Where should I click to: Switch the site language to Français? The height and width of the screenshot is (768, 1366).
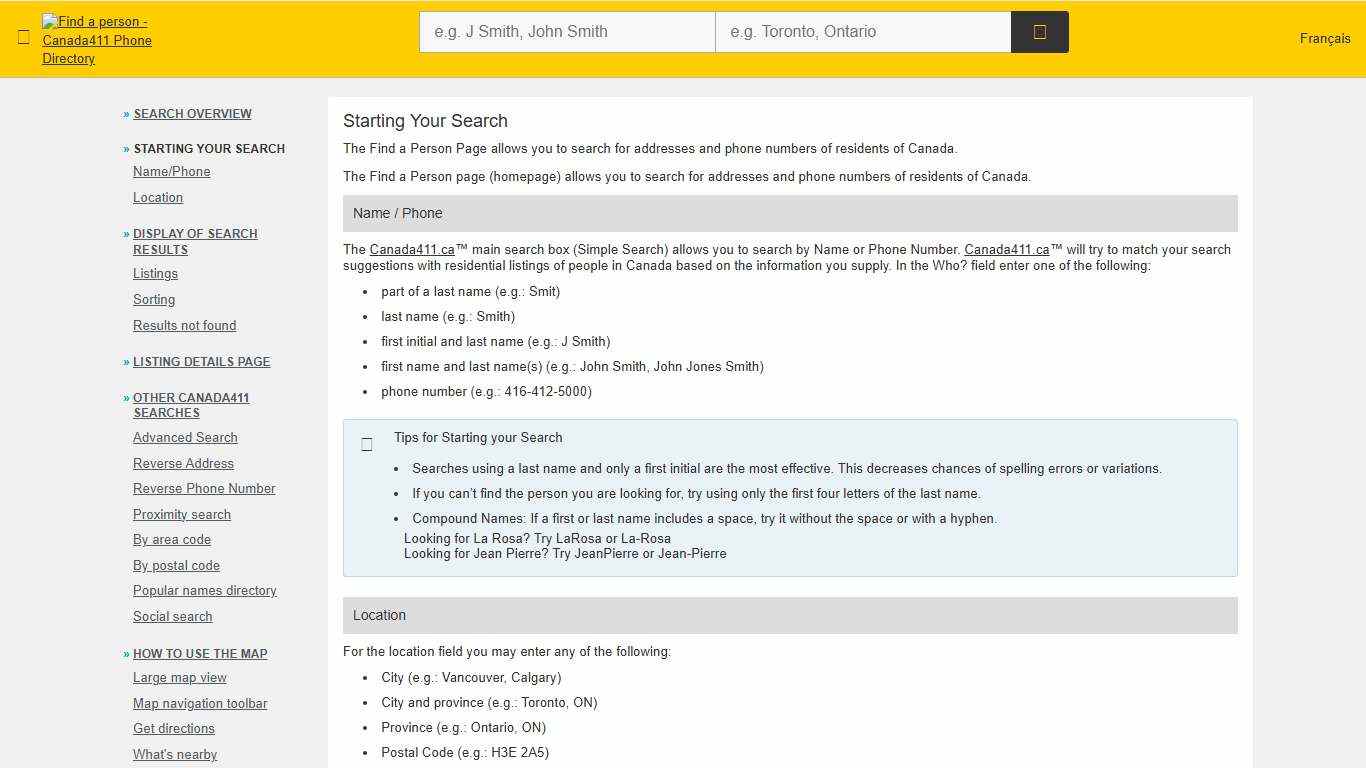[x=1324, y=38]
